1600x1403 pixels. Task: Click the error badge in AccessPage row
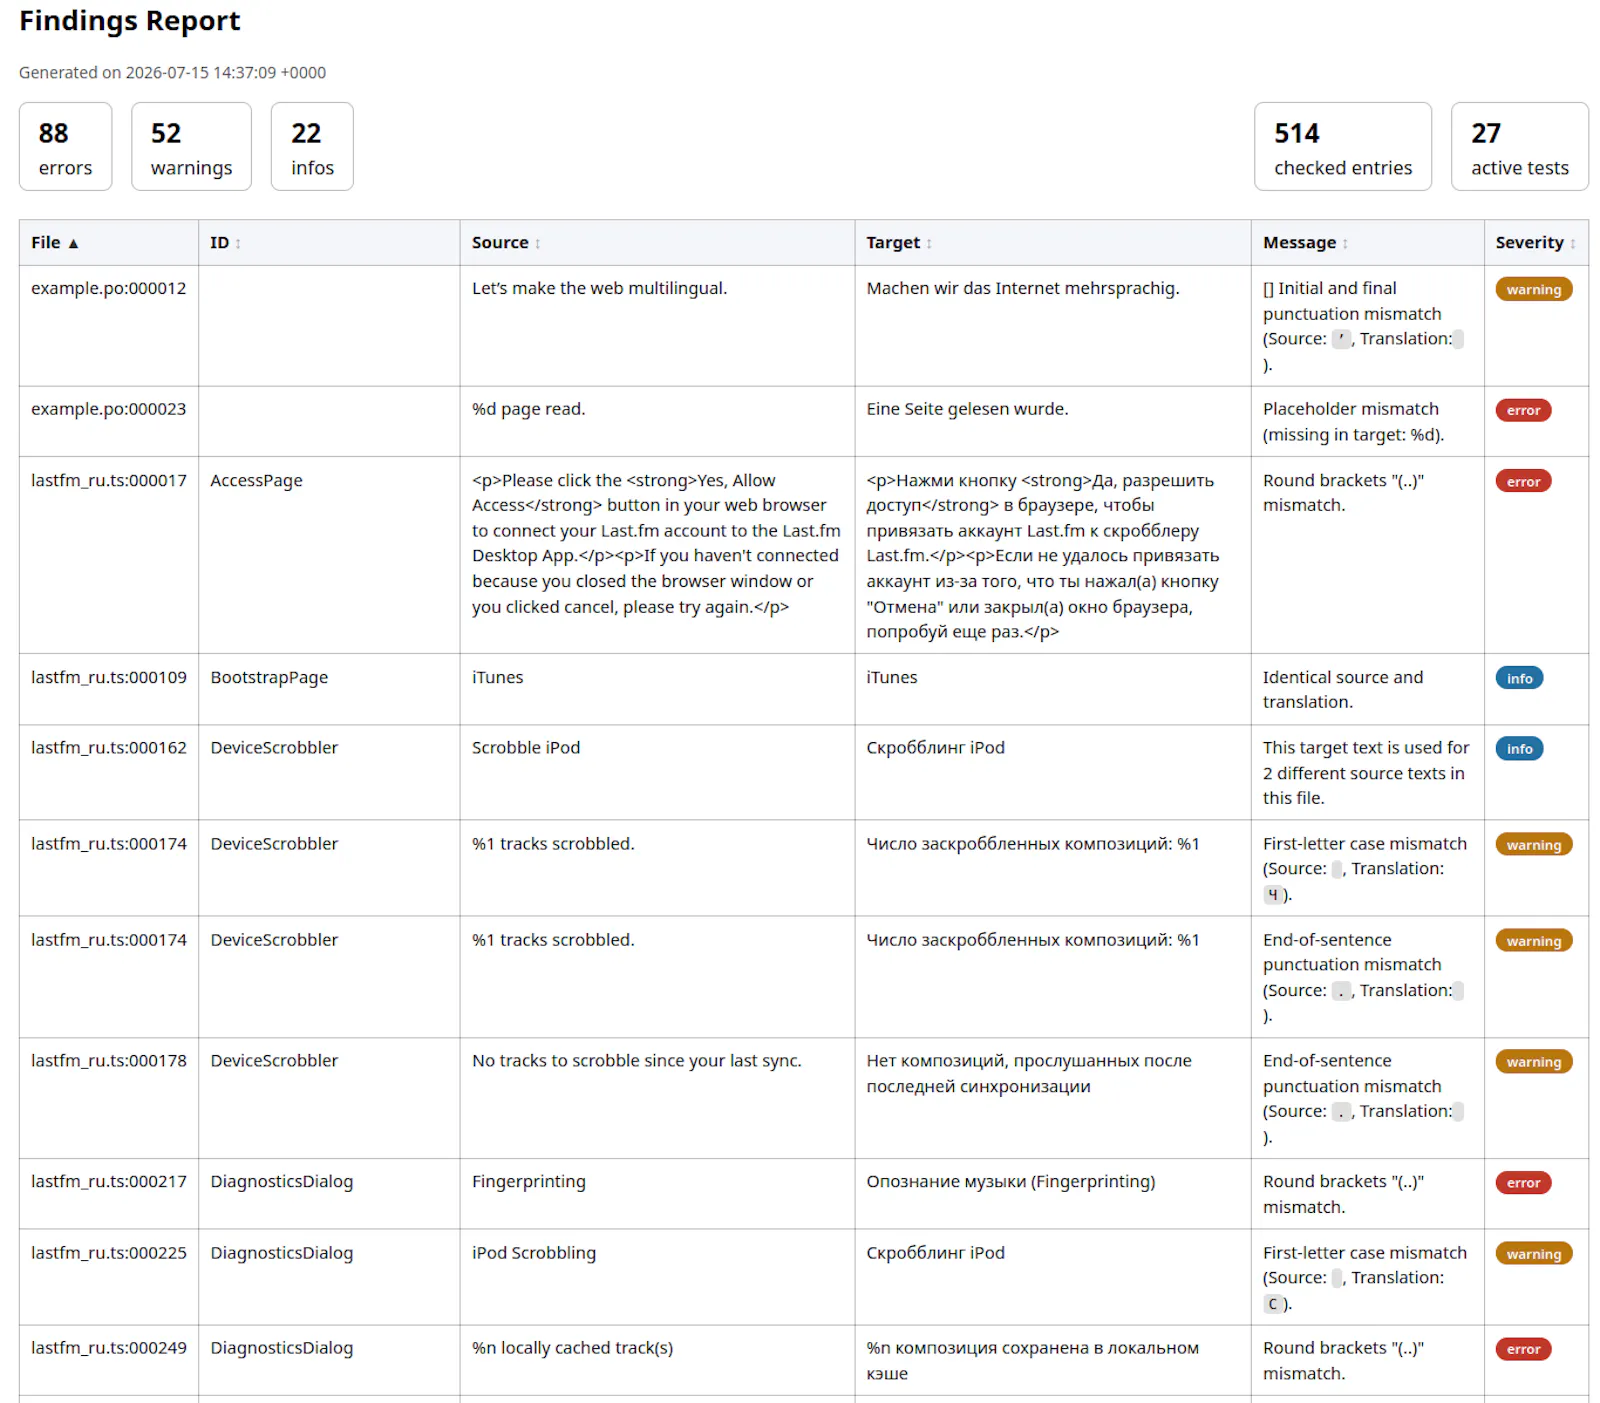click(1523, 481)
